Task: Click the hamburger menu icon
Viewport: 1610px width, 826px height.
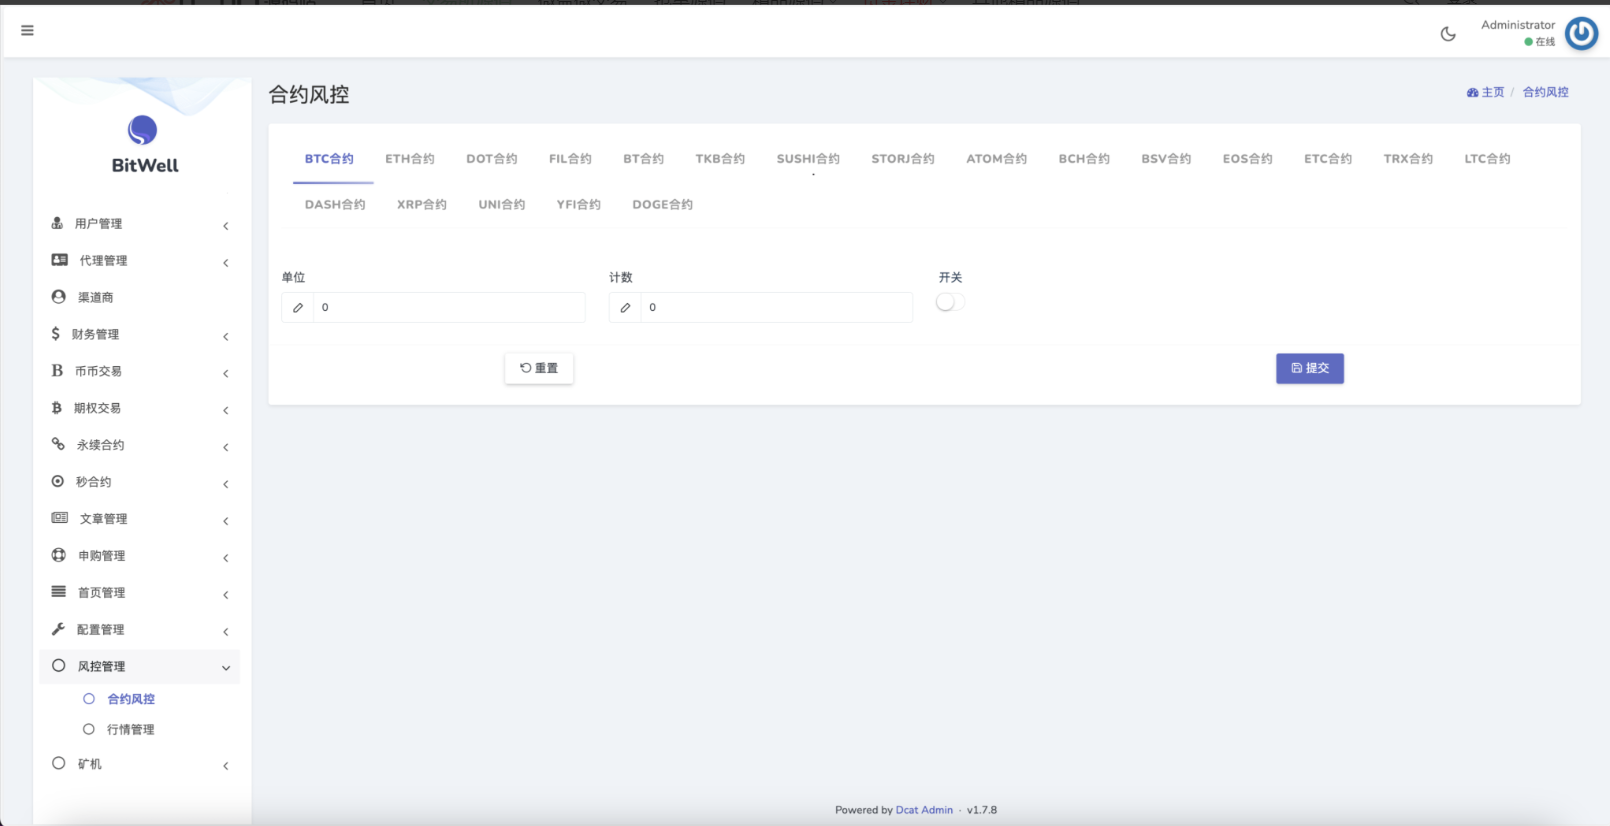Action: (27, 31)
